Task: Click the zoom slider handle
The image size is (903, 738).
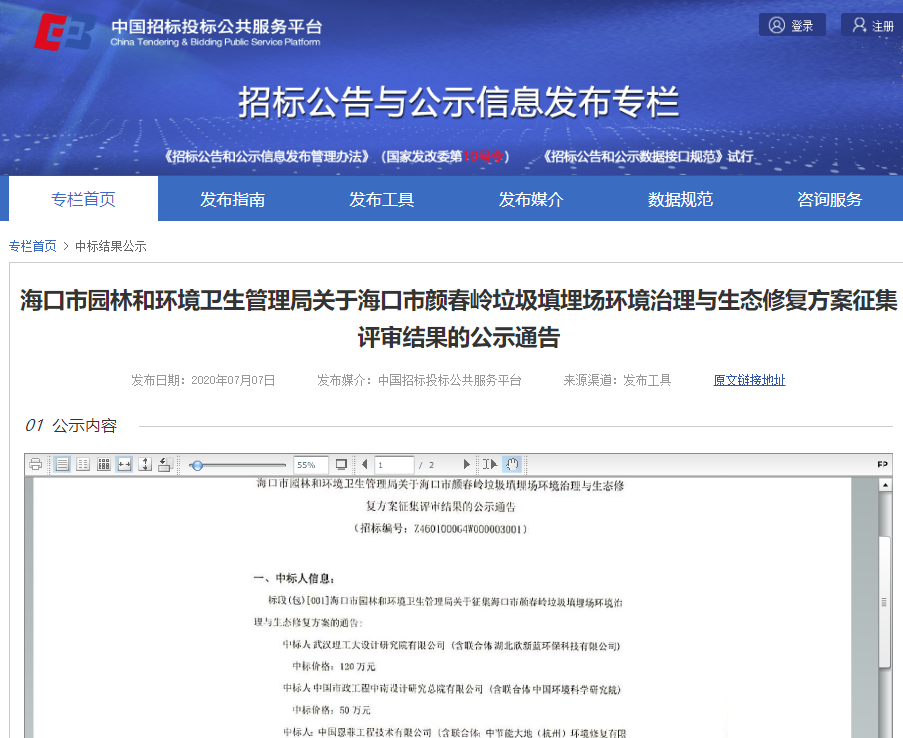Action: pyautogui.click(x=197, y=465)
